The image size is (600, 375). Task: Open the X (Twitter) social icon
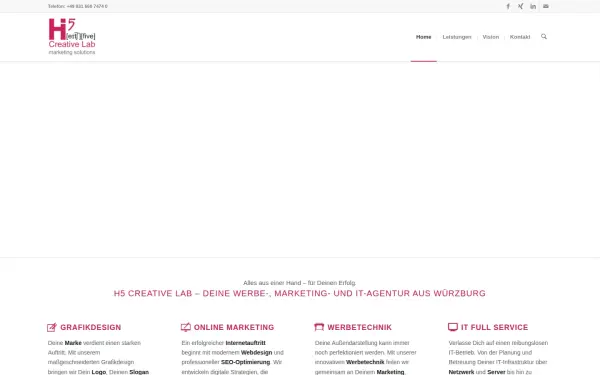520,6
